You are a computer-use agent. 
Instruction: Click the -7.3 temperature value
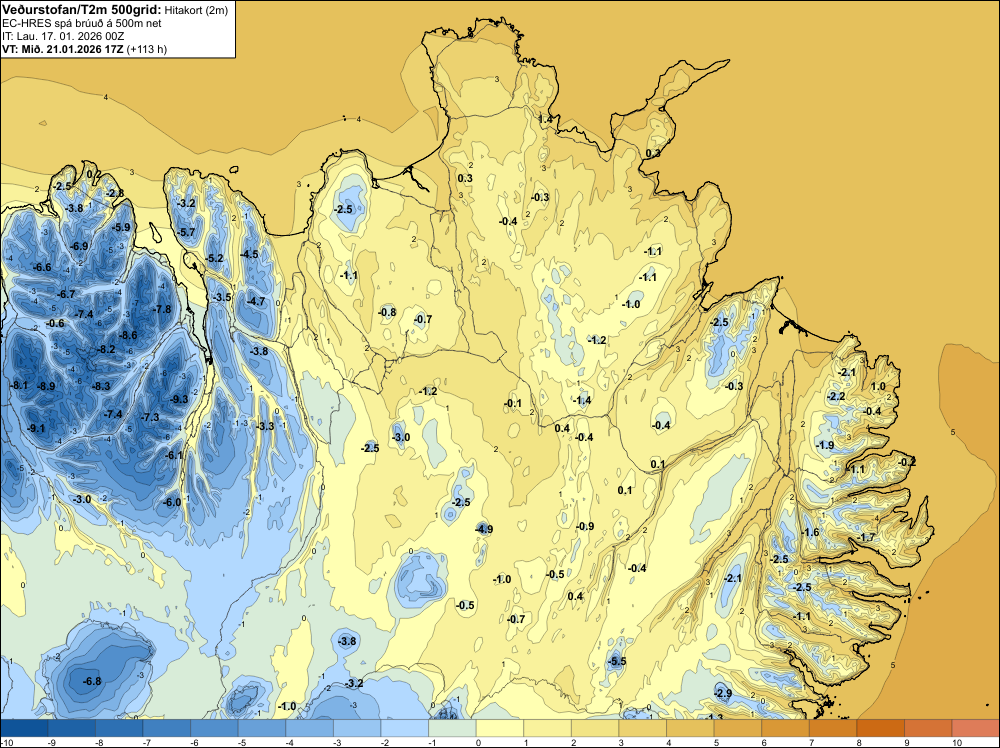[x=150, y=417]
